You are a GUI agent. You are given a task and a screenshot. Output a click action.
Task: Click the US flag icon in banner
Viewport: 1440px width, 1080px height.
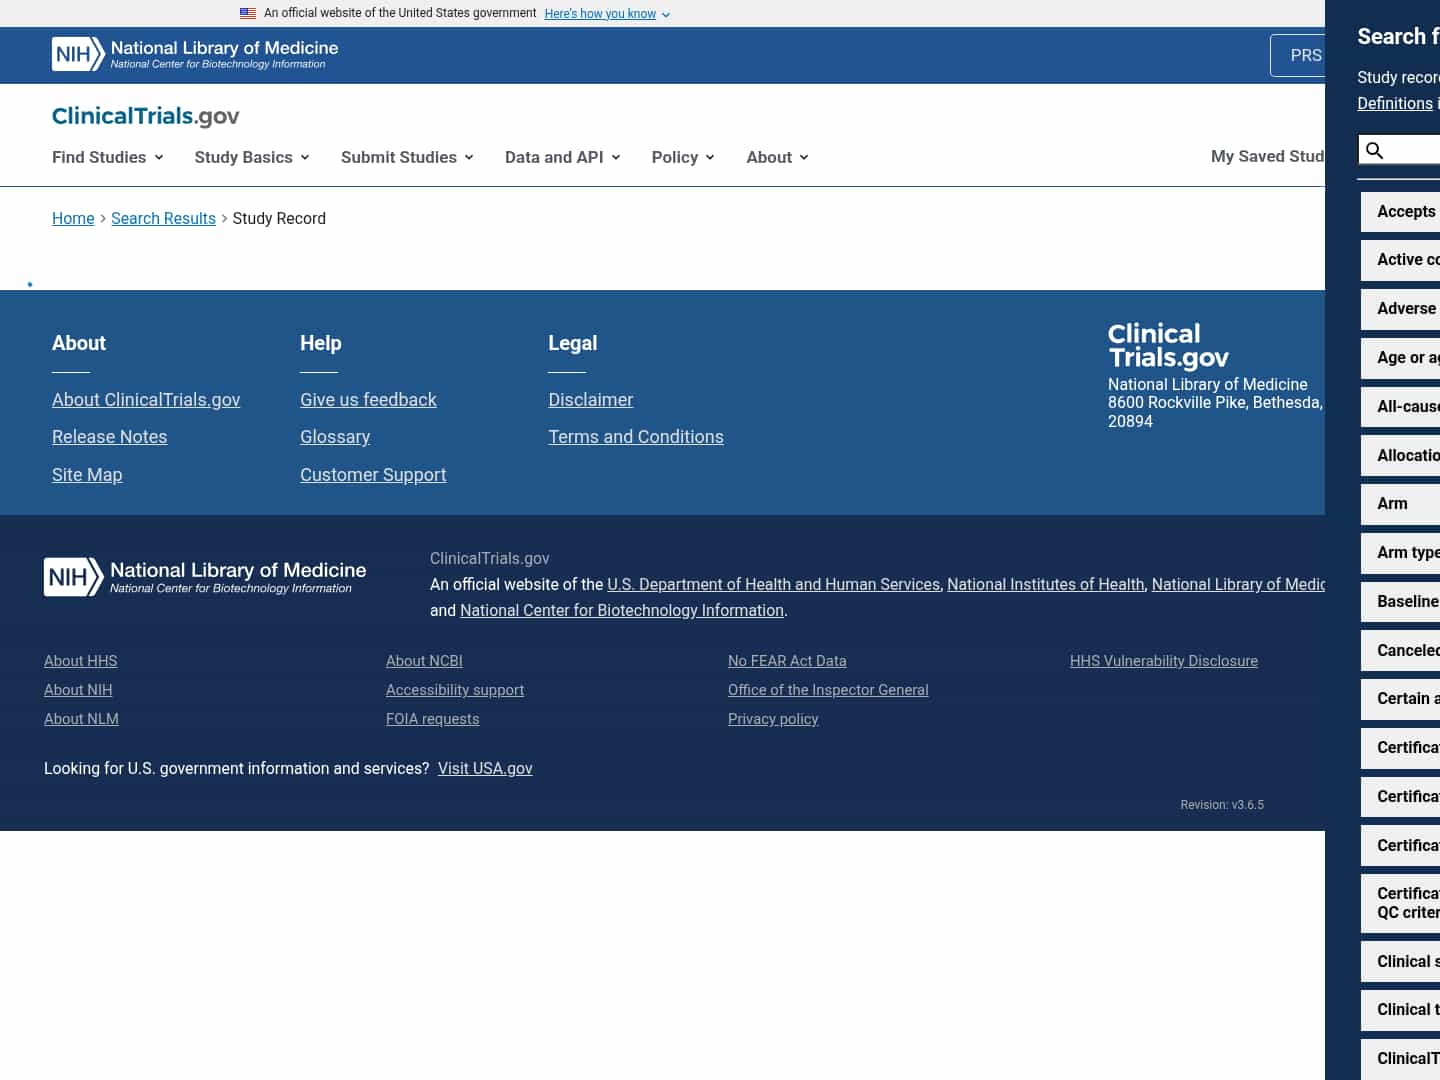click(248, 13)
